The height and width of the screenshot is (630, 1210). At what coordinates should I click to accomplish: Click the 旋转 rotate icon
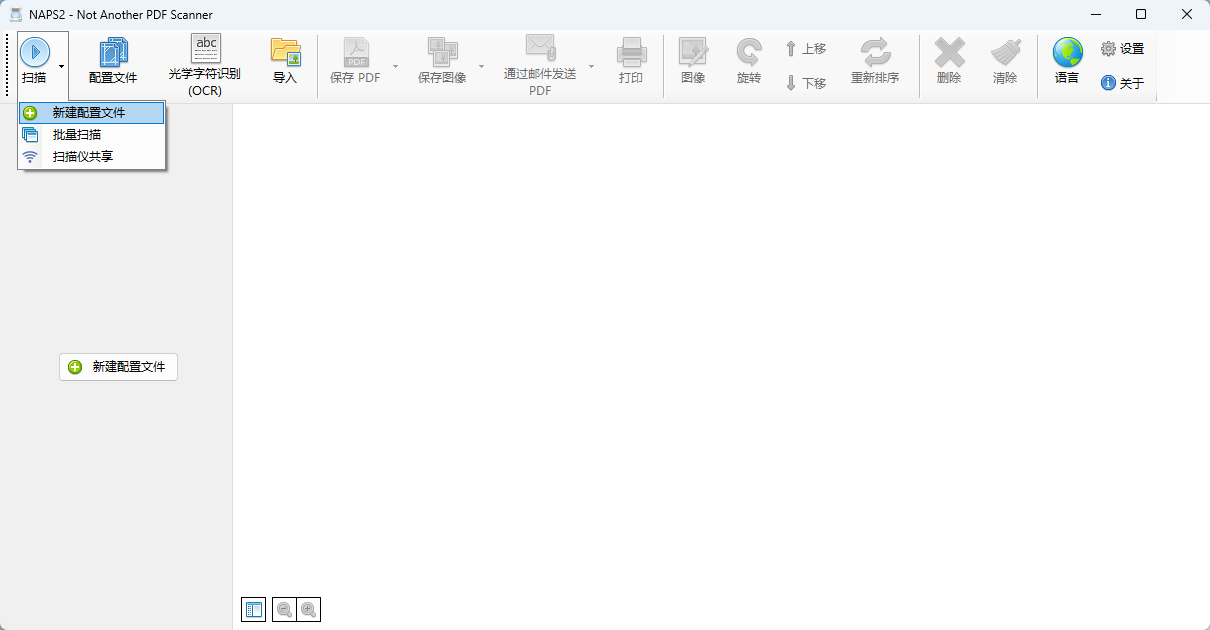(x=748, y=52)
